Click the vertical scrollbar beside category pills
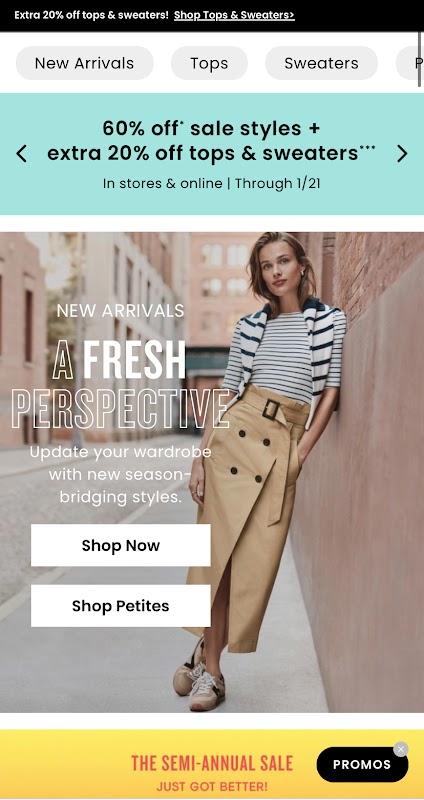The height and width of the screenshot is (800, 424). tap(419, 60)
